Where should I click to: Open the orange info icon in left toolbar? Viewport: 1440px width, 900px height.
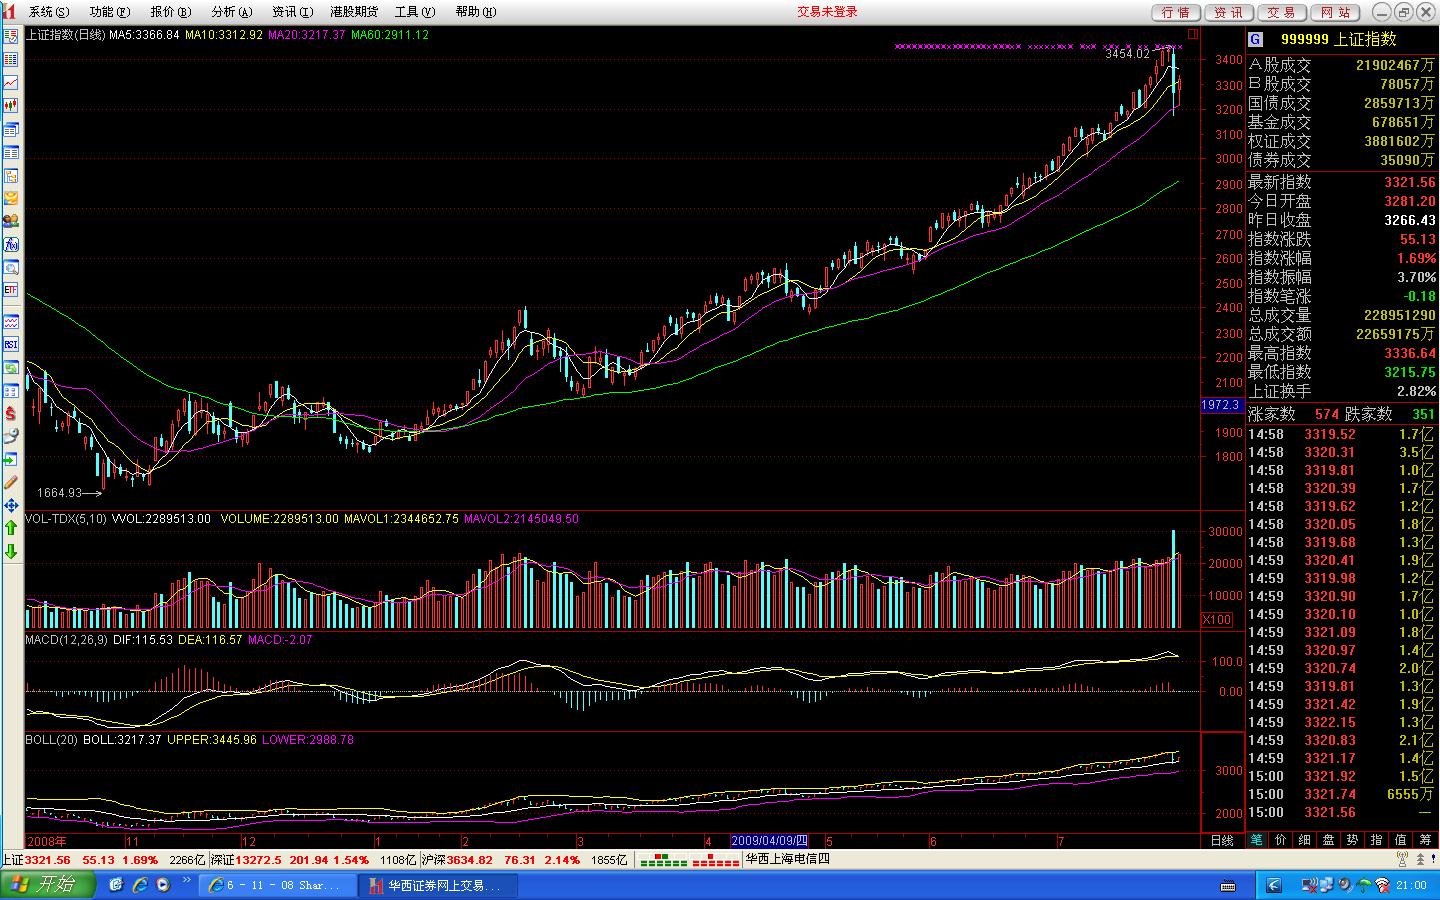(11, 199)
